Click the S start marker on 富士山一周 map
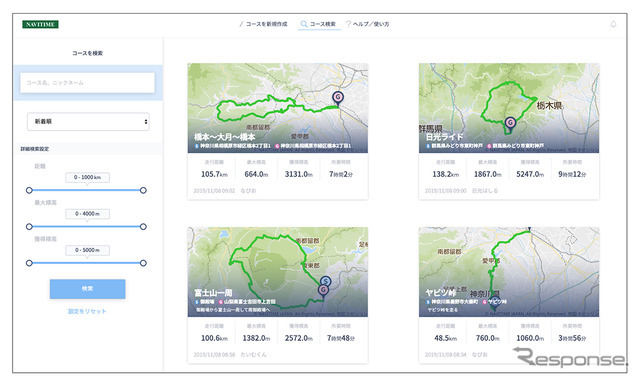 click(x=325, y=281)
